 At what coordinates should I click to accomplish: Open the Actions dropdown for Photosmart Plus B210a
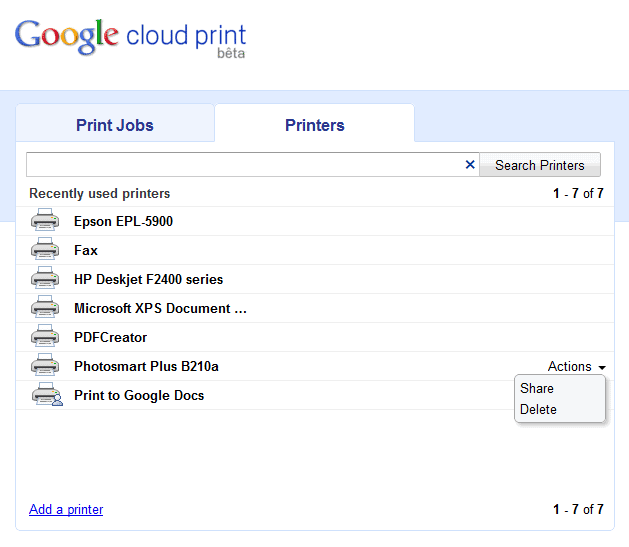pos(576,367)
